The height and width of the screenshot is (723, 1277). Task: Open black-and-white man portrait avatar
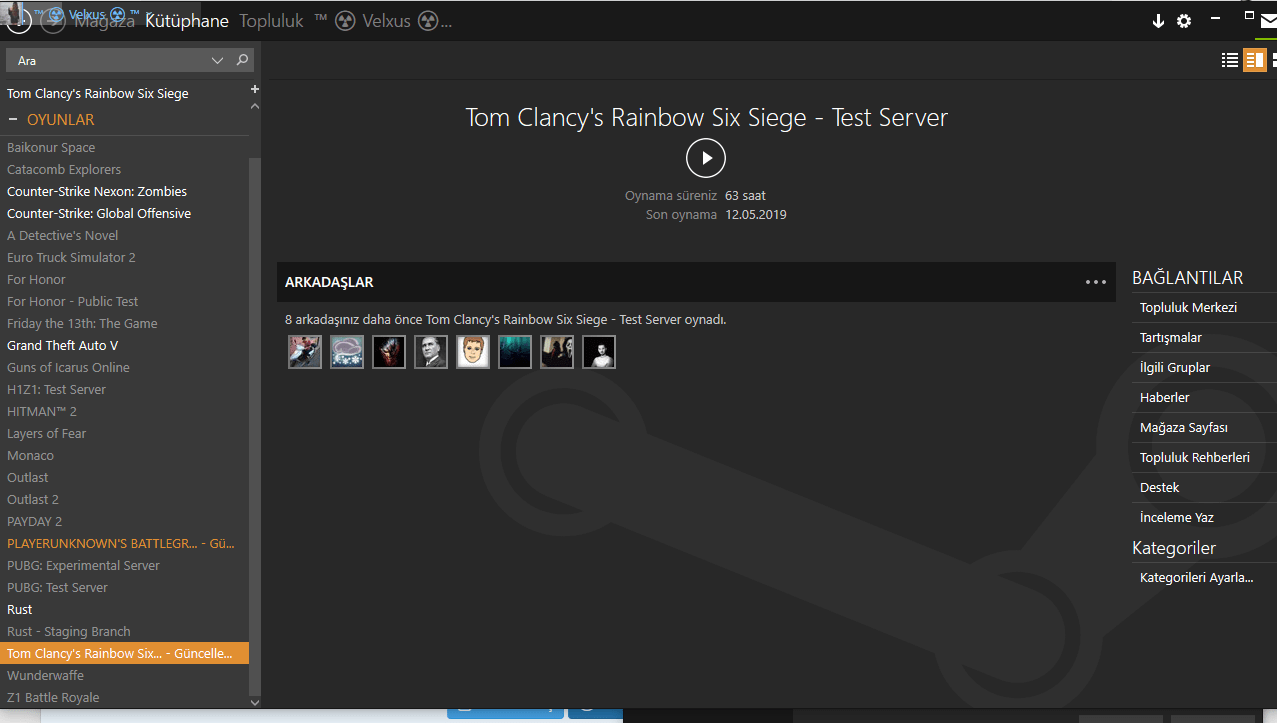[x=431, y=352]
